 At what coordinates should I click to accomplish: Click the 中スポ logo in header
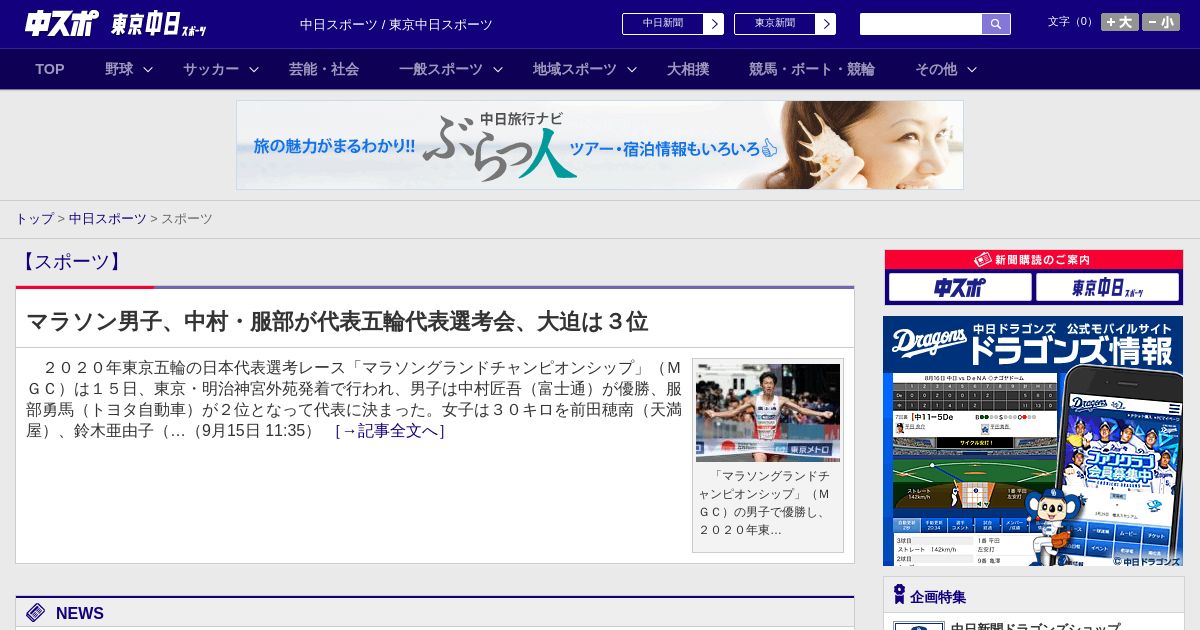click(x=61, y=24)
